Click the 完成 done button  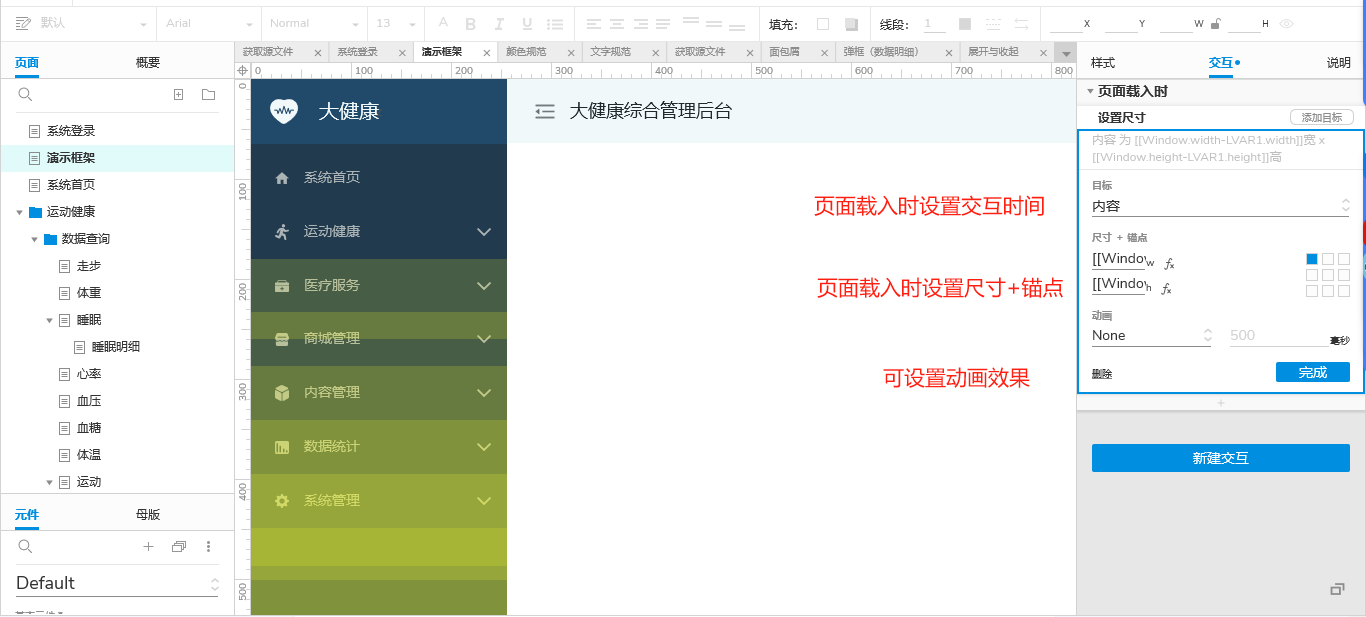[x=1313, y=372]
